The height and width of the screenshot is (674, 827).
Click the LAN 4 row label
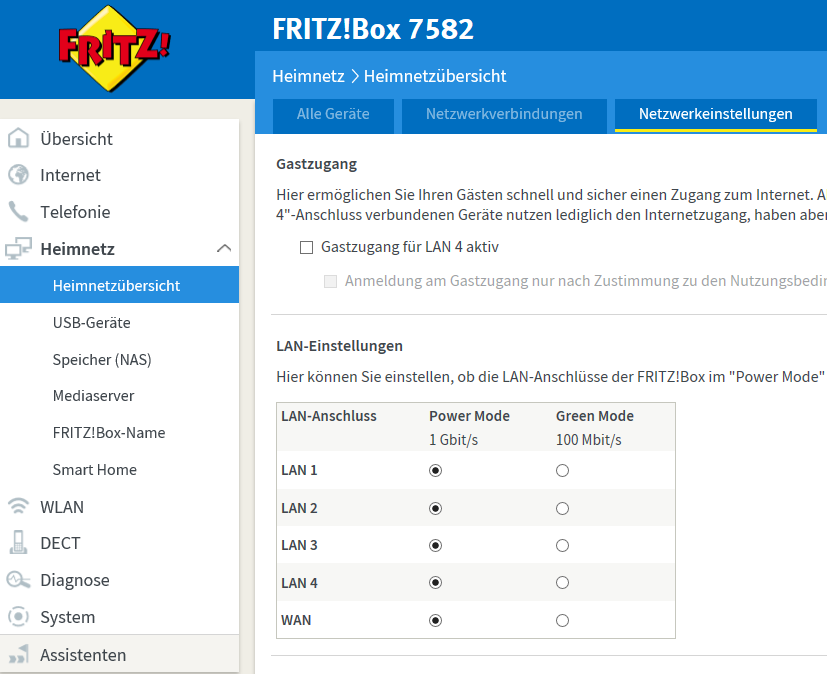[299, 583]
